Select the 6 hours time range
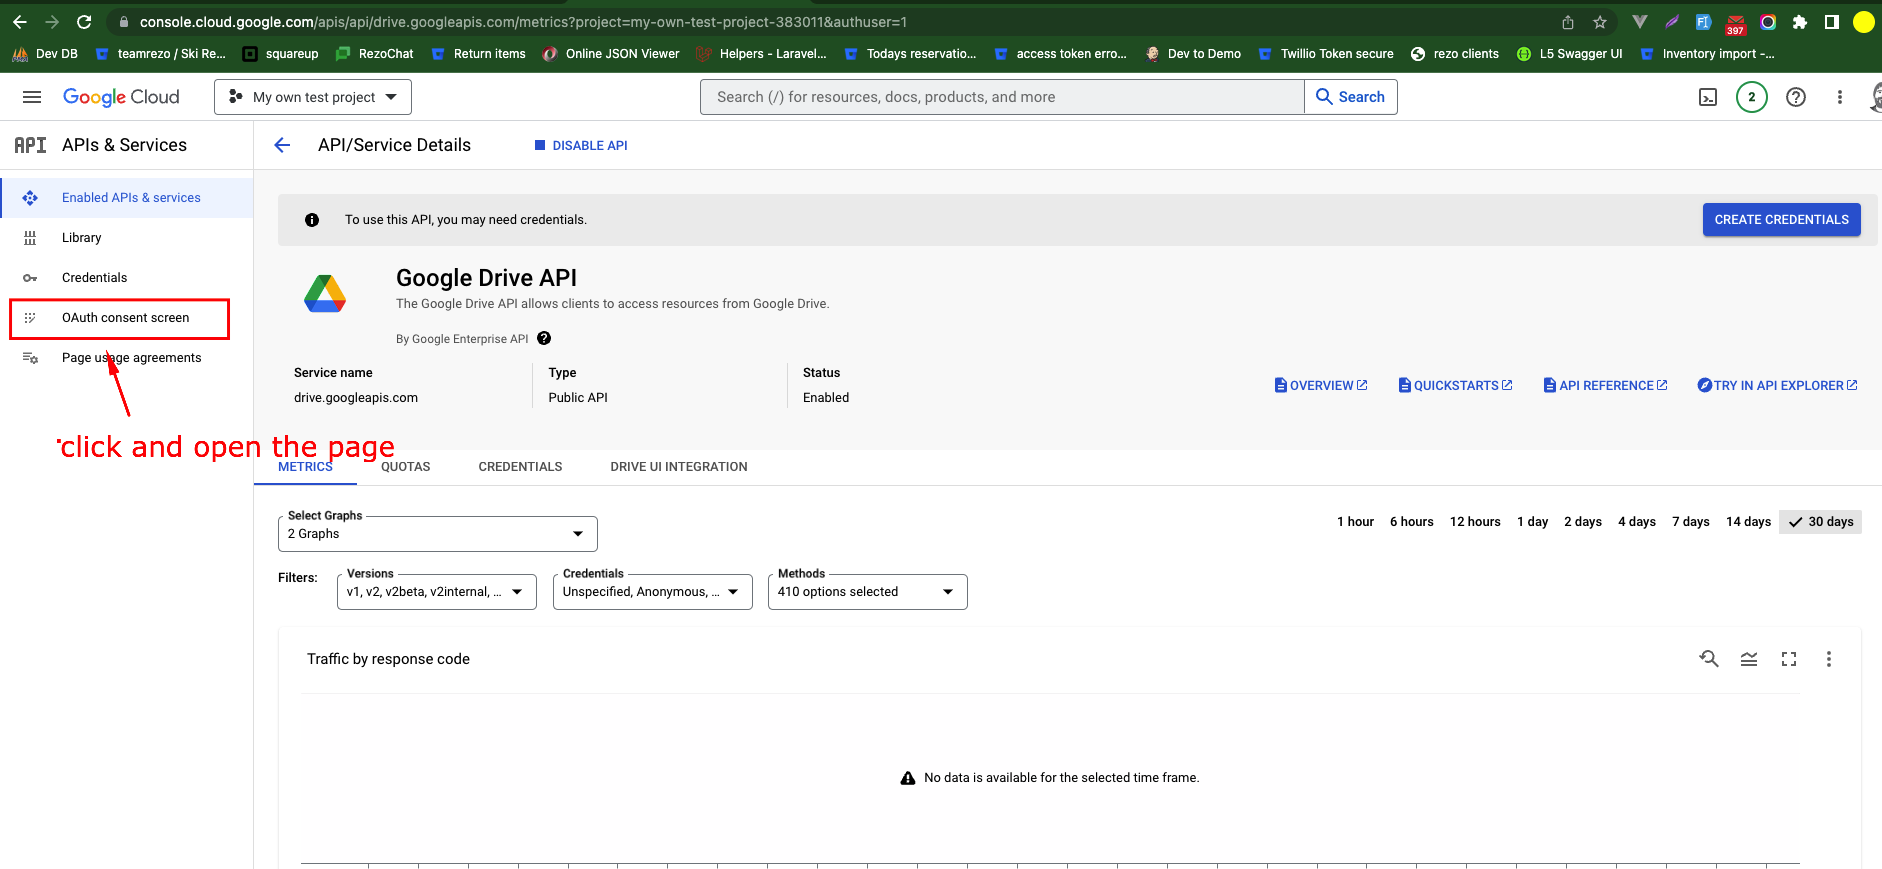The image size is (1882, 869). pos(1411,522)
